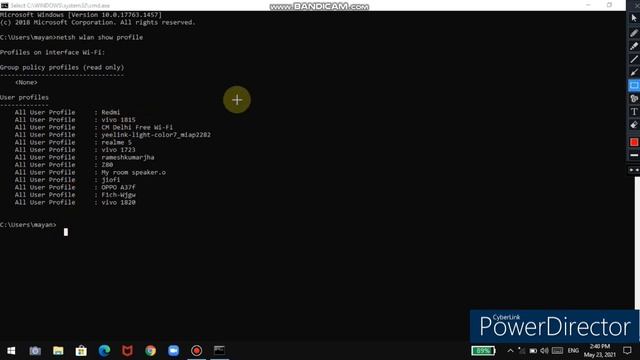Show hidden system tray icons
The width and height of the screenshot is (640, 360).
510,351
